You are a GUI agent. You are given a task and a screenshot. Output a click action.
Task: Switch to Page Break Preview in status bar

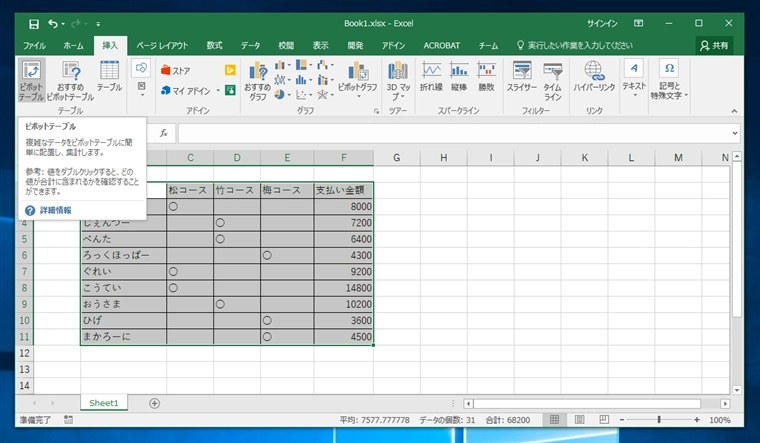pos(604,420)
